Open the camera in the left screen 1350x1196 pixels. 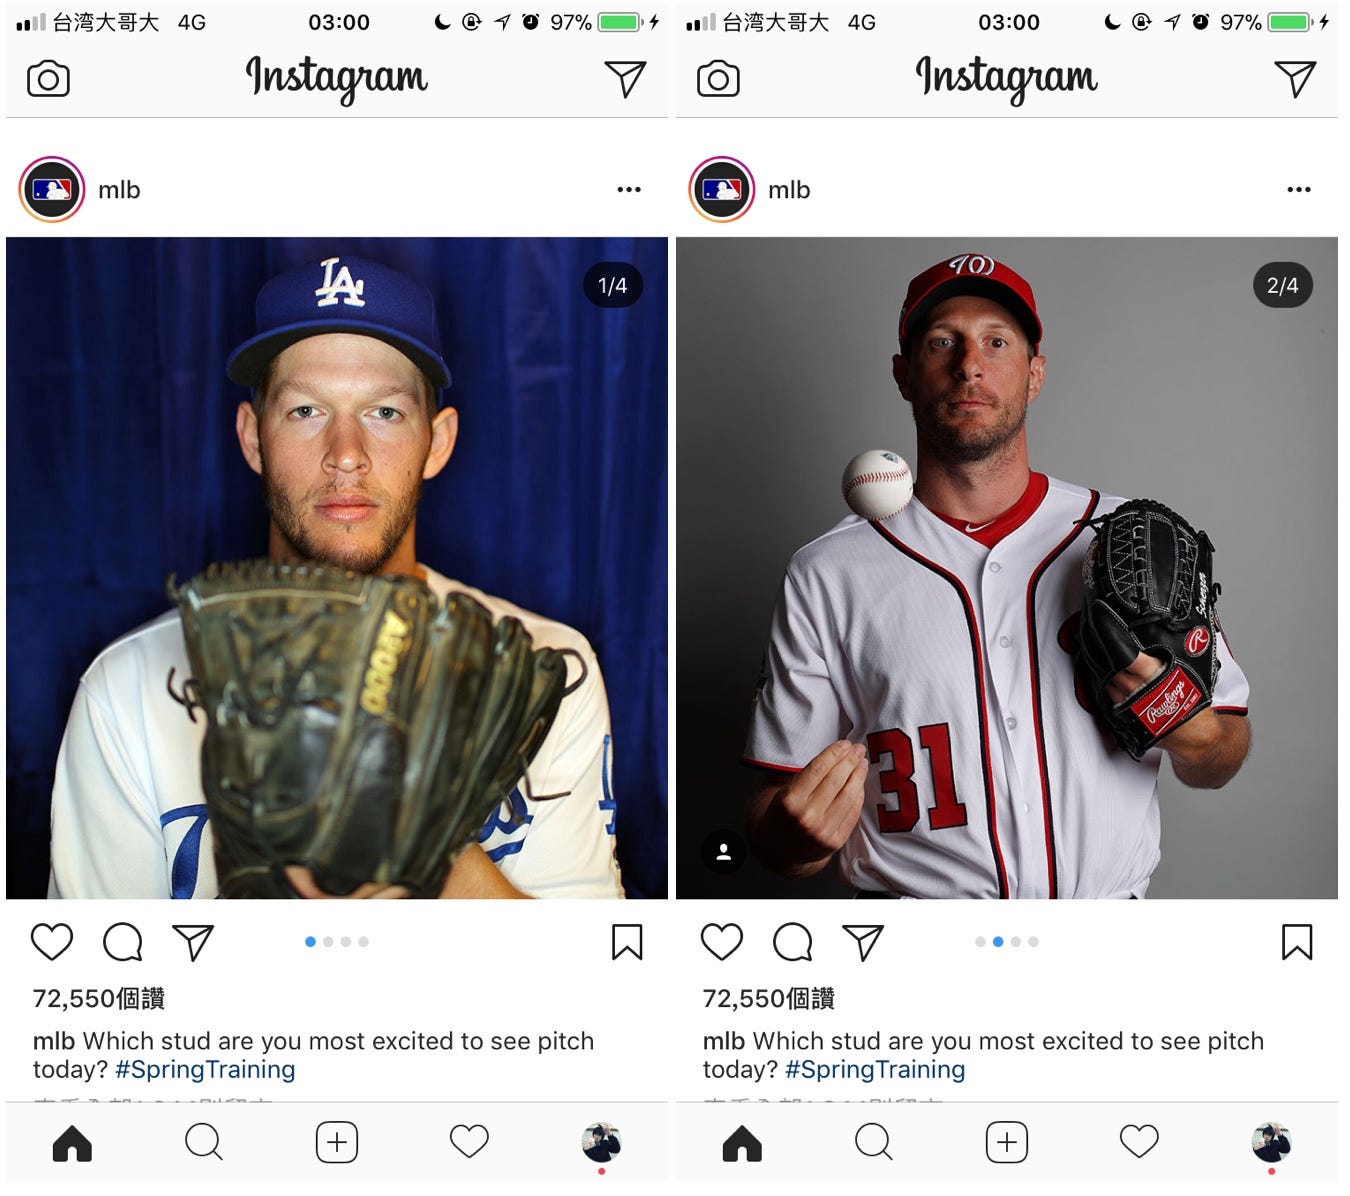48,79
